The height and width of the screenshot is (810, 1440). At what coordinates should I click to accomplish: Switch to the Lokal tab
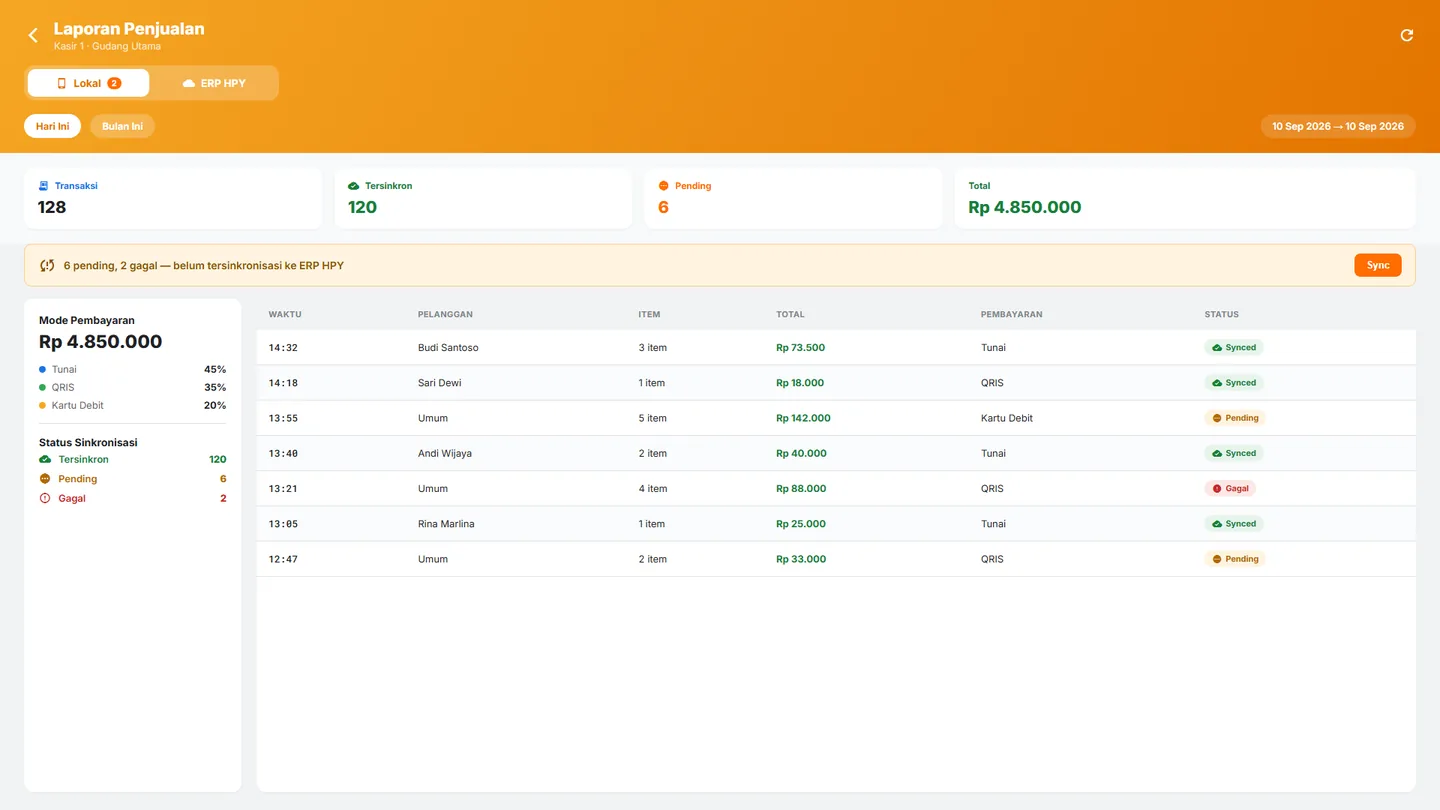tap(88, 83)
